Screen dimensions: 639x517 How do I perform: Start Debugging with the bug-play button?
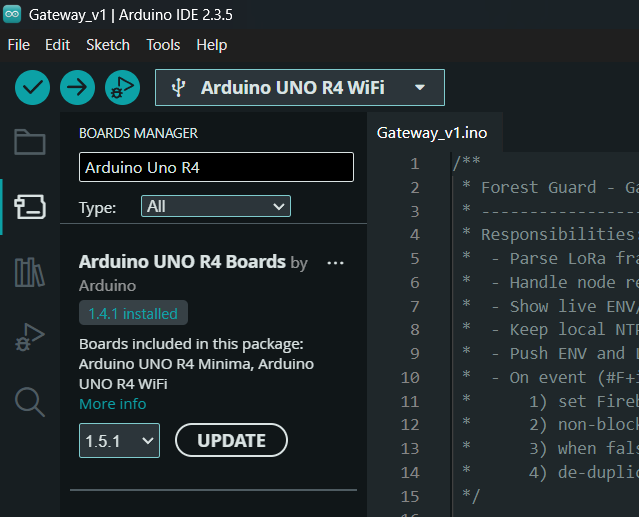coord(122,87)
